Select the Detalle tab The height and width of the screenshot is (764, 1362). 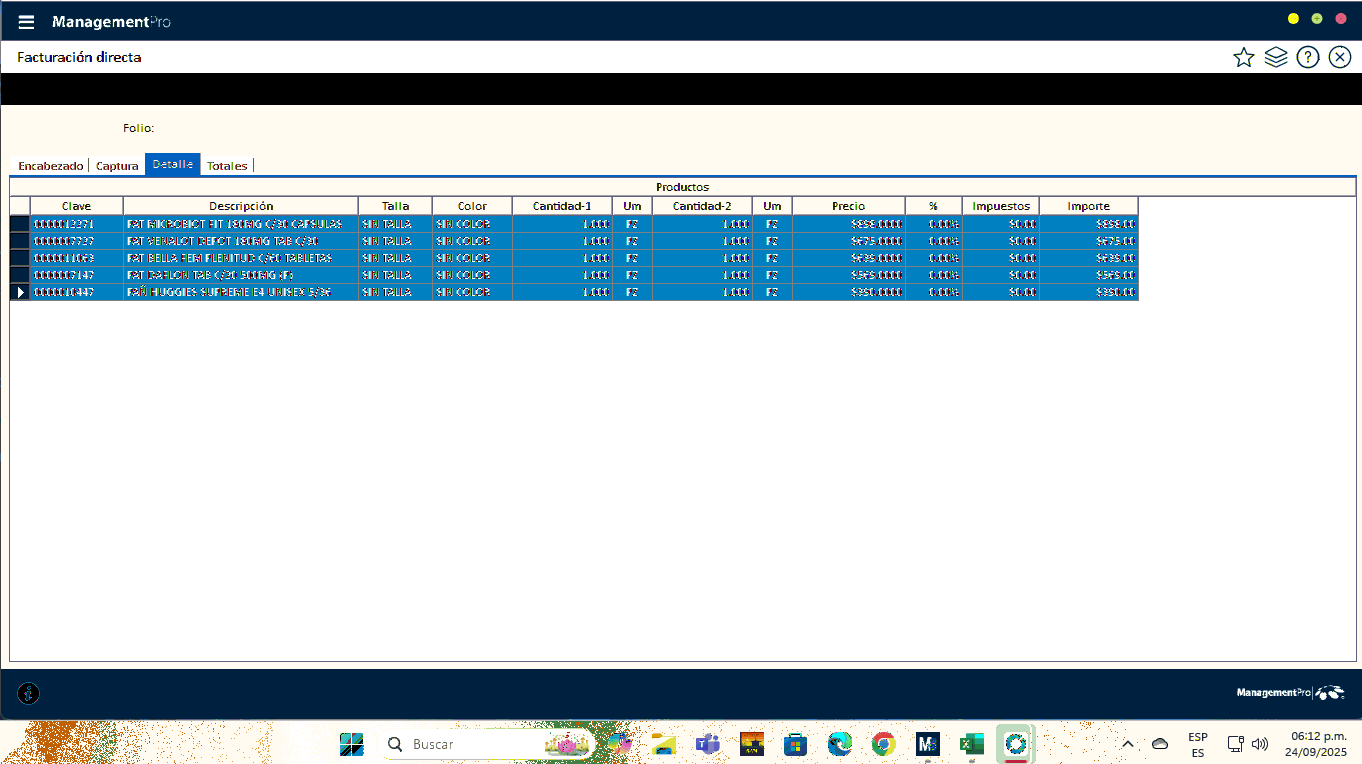pos(173,164)
